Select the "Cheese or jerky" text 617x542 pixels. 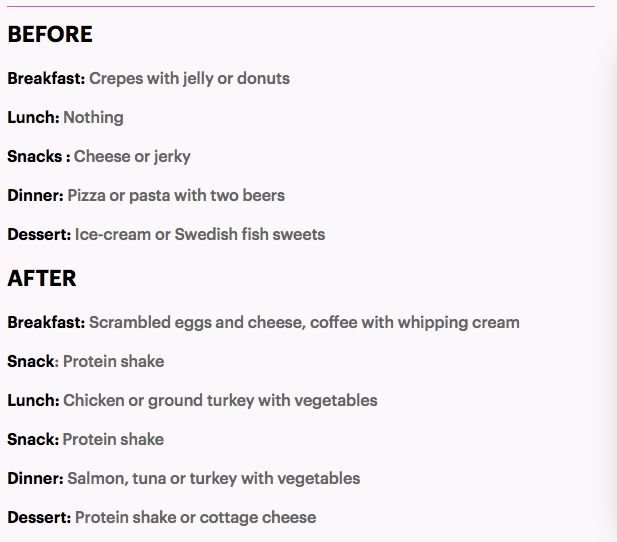(x=132, y=156)
